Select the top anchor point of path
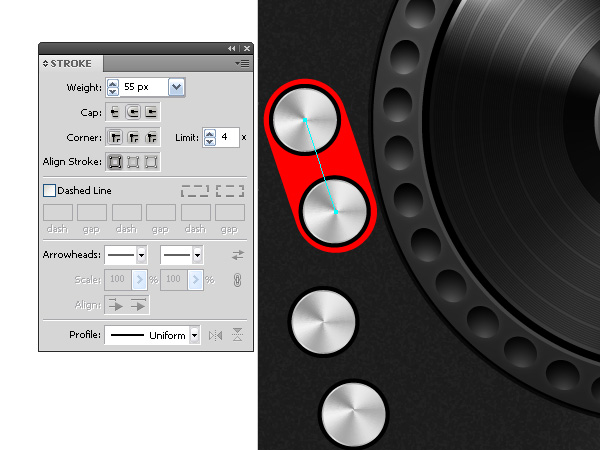600x450 pixels. (x=305, y=120)
